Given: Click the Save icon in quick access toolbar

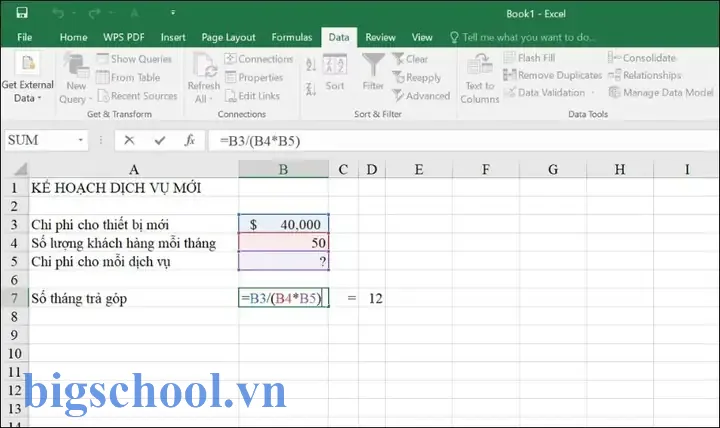Looking at the screenshot, I should pyautogui.click(x=22, y=12).
